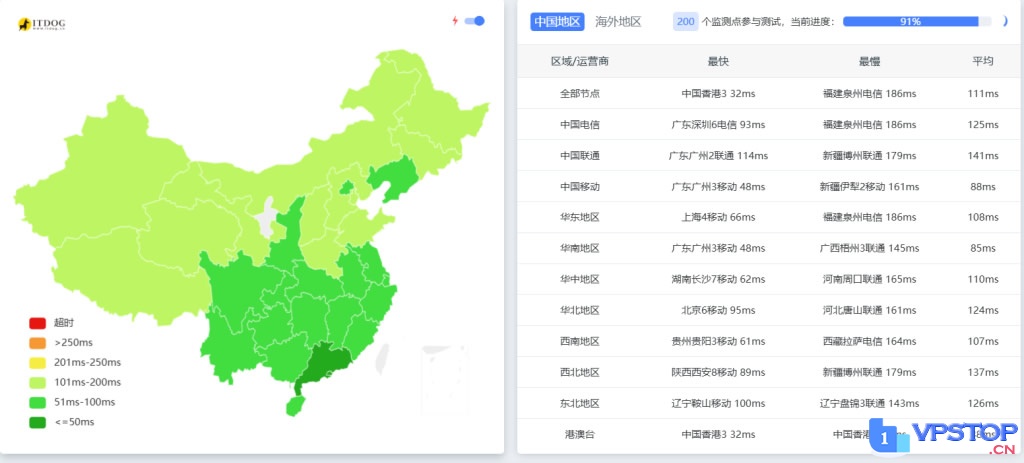Click 辽宁鞍山移动 100ms cell

tap(718, 404)
